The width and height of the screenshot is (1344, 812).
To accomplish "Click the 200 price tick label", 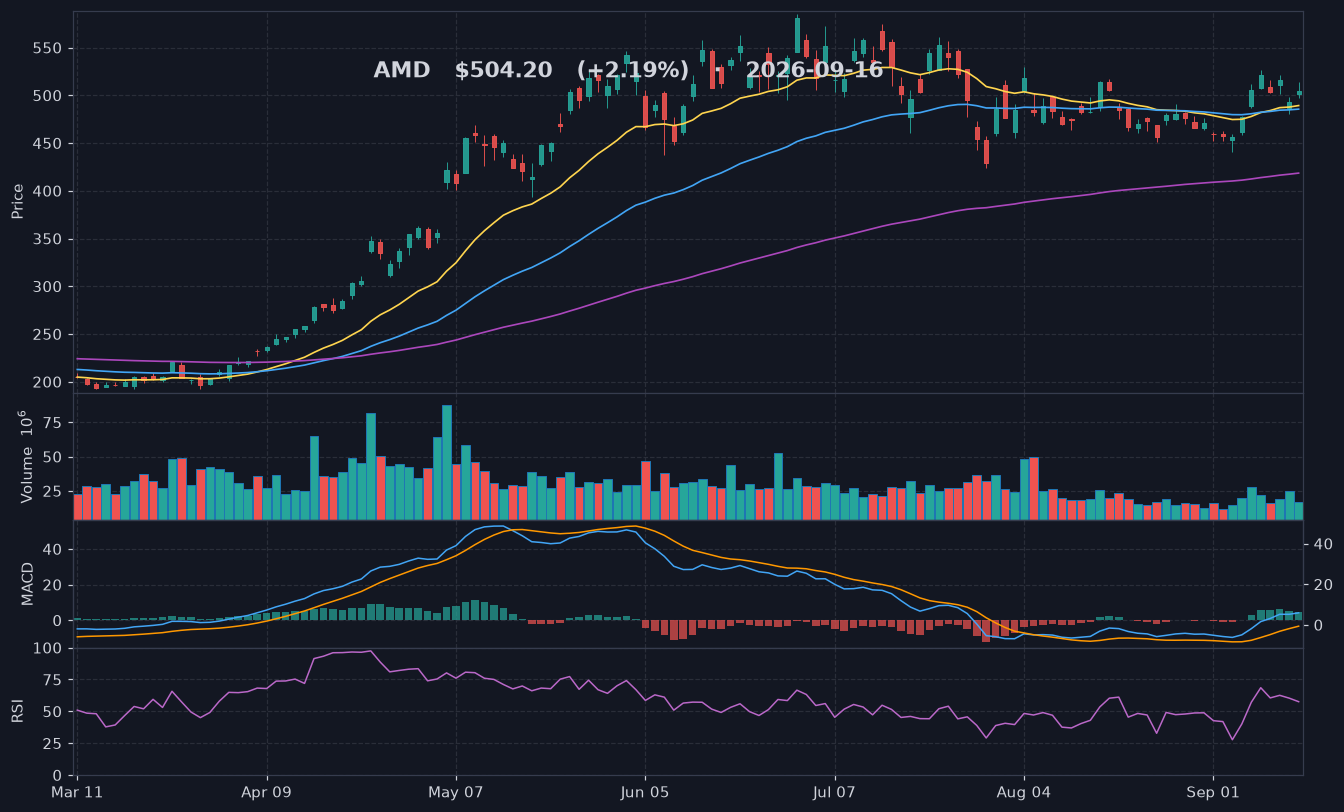I will click(x=49, y=382).
